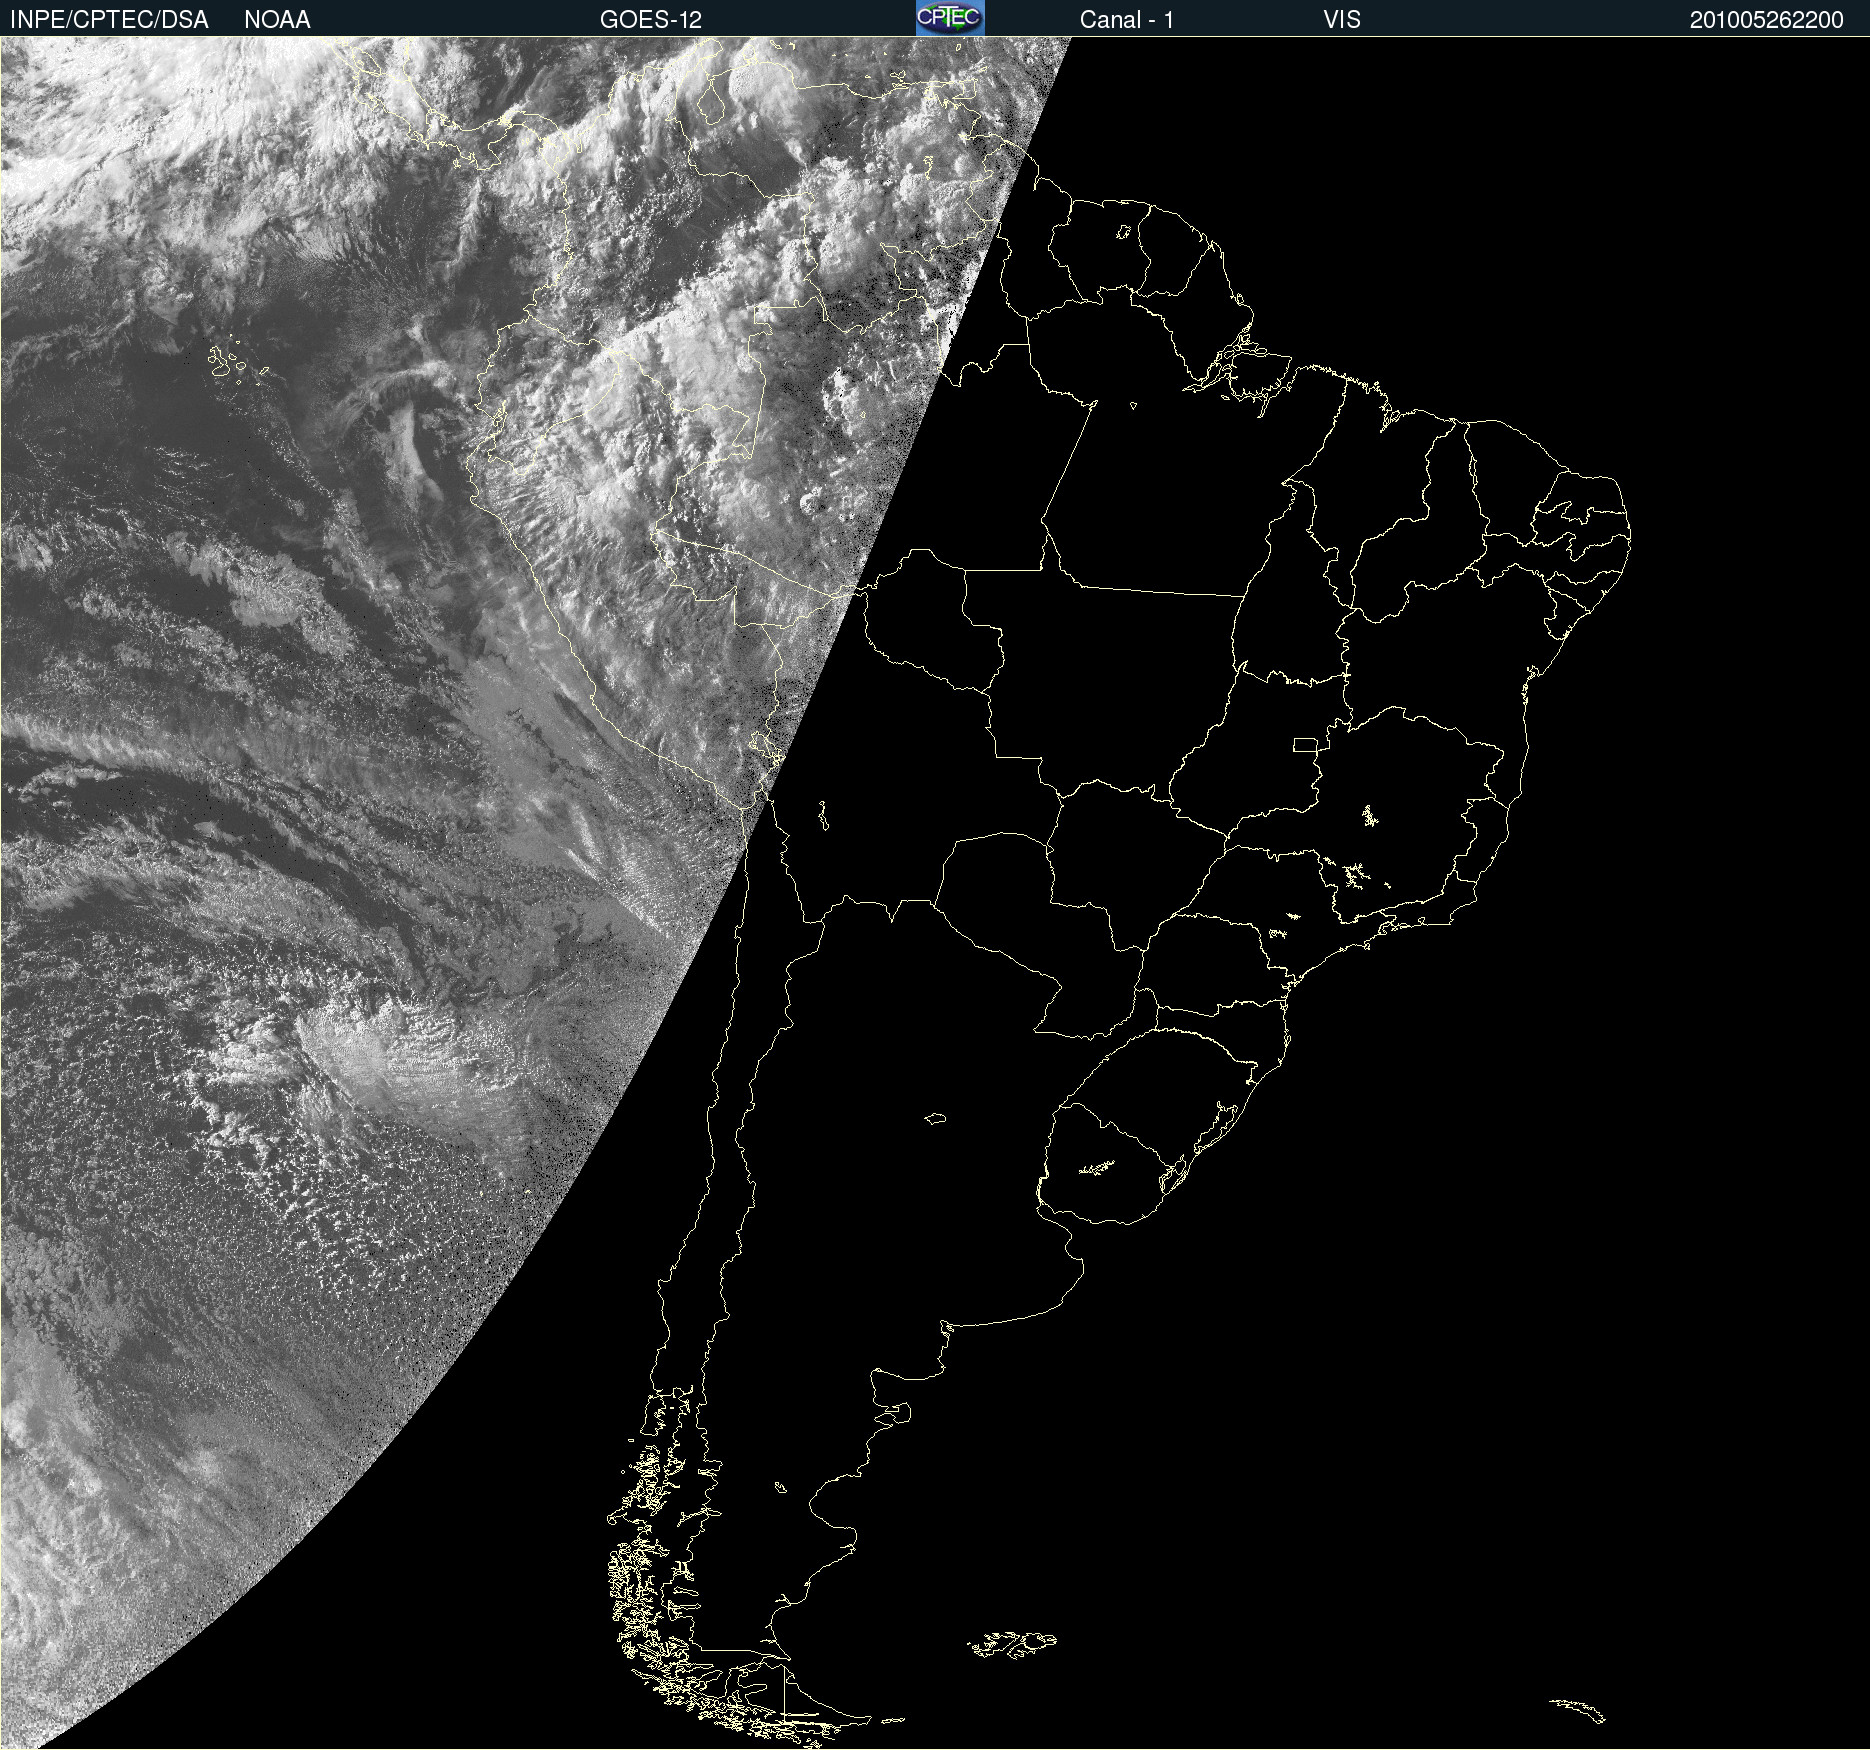Click the INPE/CPTEC/DSA header text
1870x1750 pixels.
tap(109, 20)
